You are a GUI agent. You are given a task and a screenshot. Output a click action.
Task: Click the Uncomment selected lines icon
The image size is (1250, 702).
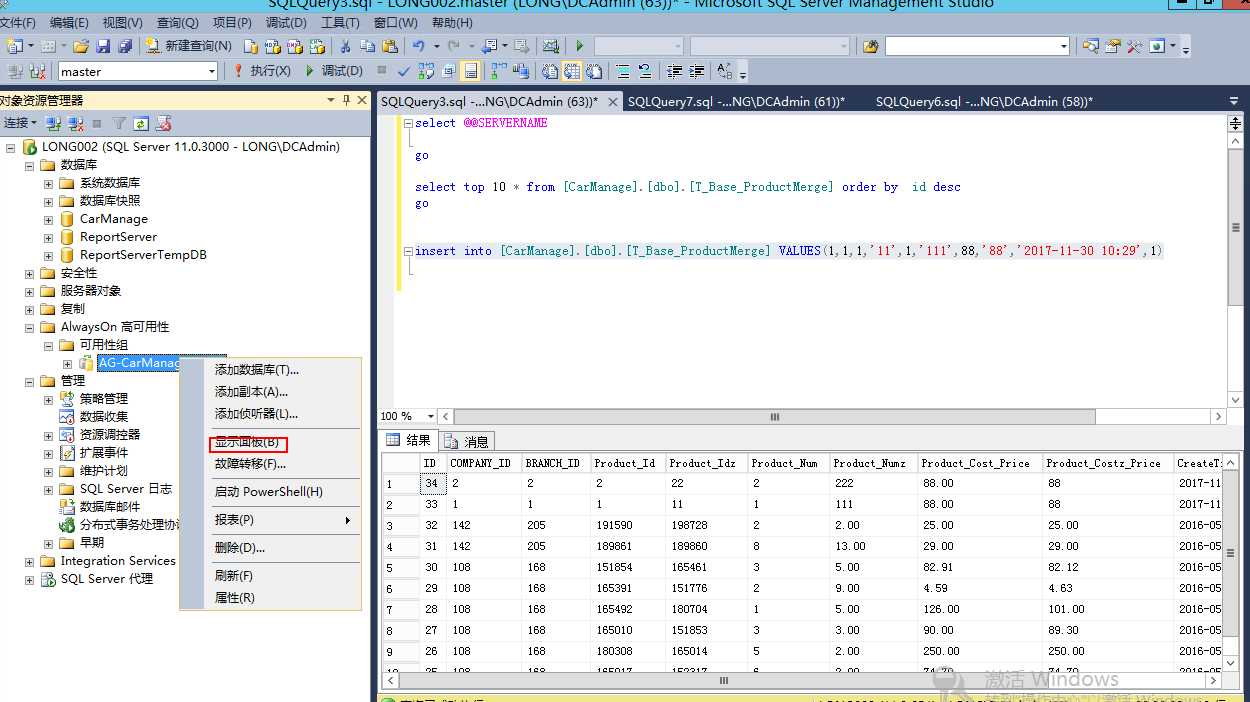coord(645,71)
